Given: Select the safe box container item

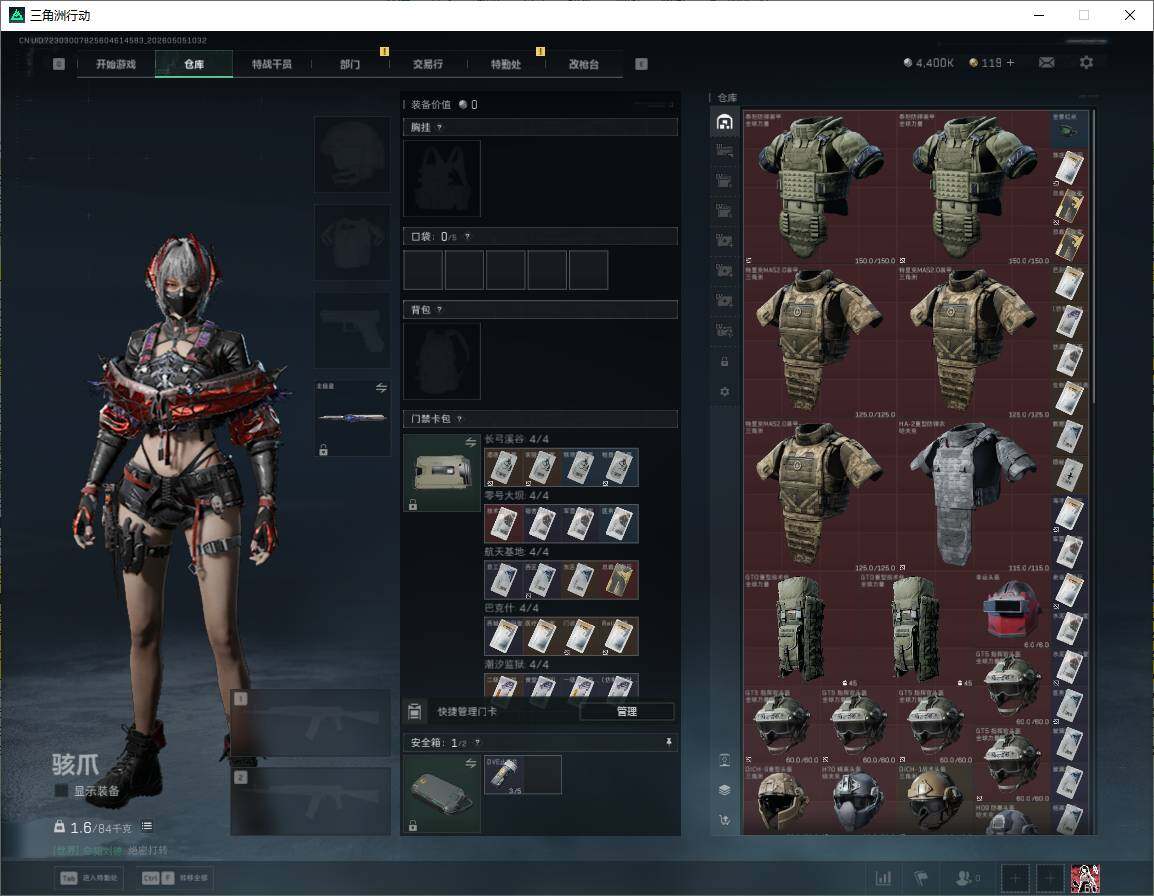Looking at the screenshot, I should [x=442, y=794].
